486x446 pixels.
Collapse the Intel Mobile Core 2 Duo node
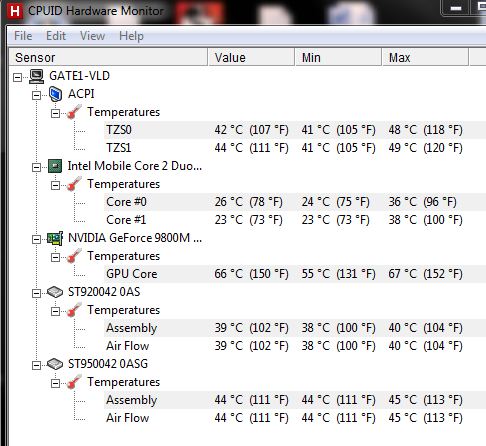(x=36, y=167)
